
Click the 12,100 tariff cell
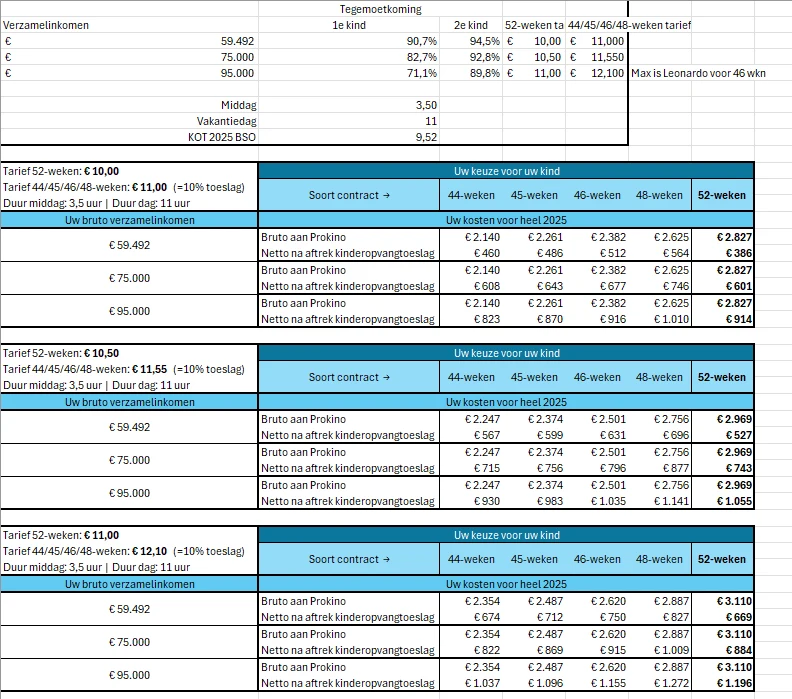(597, 73)
